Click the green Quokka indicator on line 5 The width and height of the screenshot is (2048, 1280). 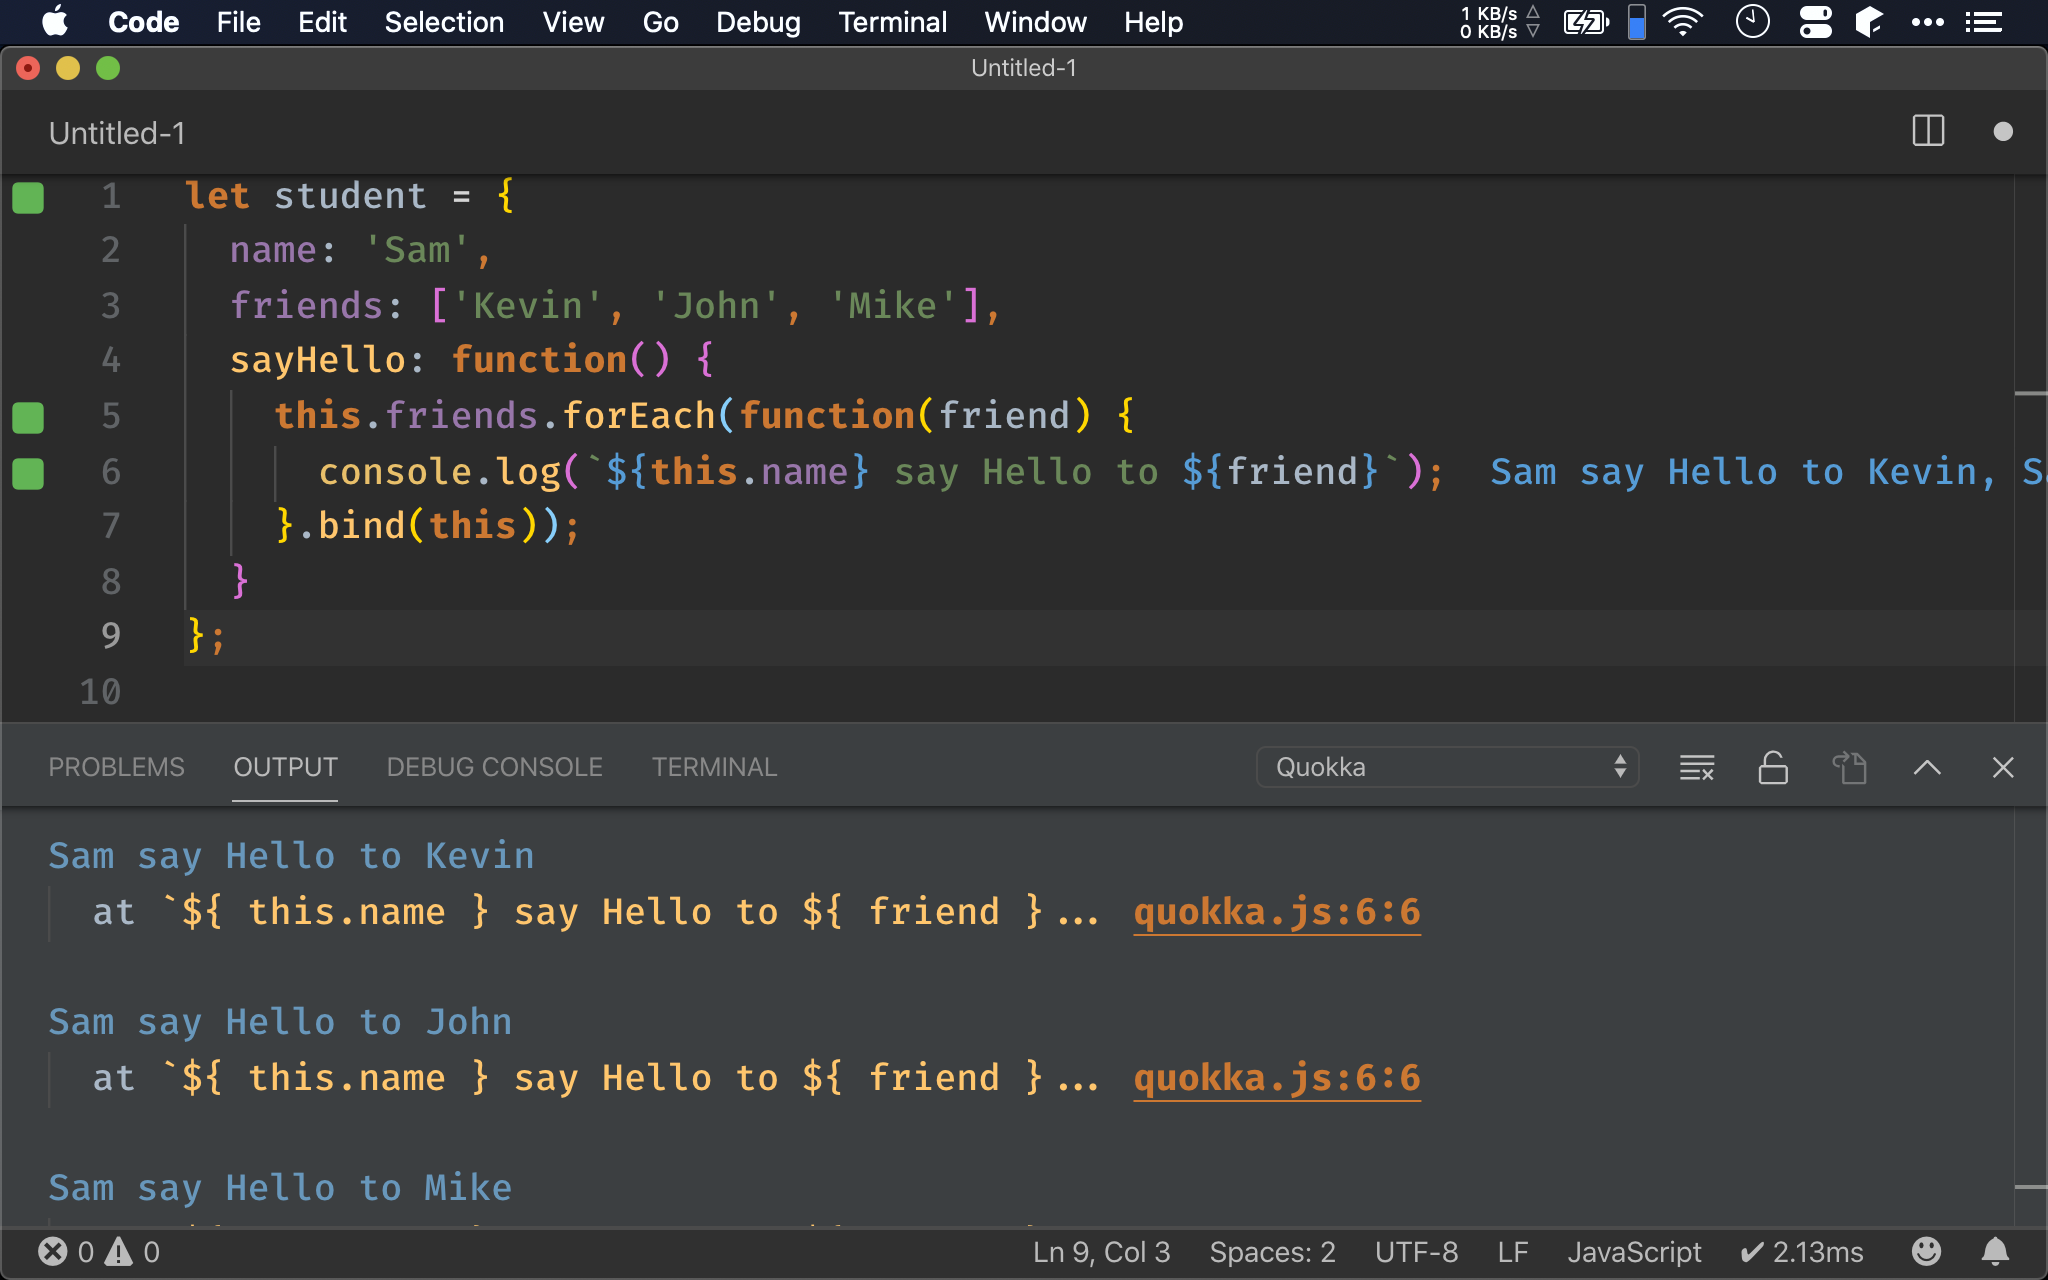coord(28,417)
